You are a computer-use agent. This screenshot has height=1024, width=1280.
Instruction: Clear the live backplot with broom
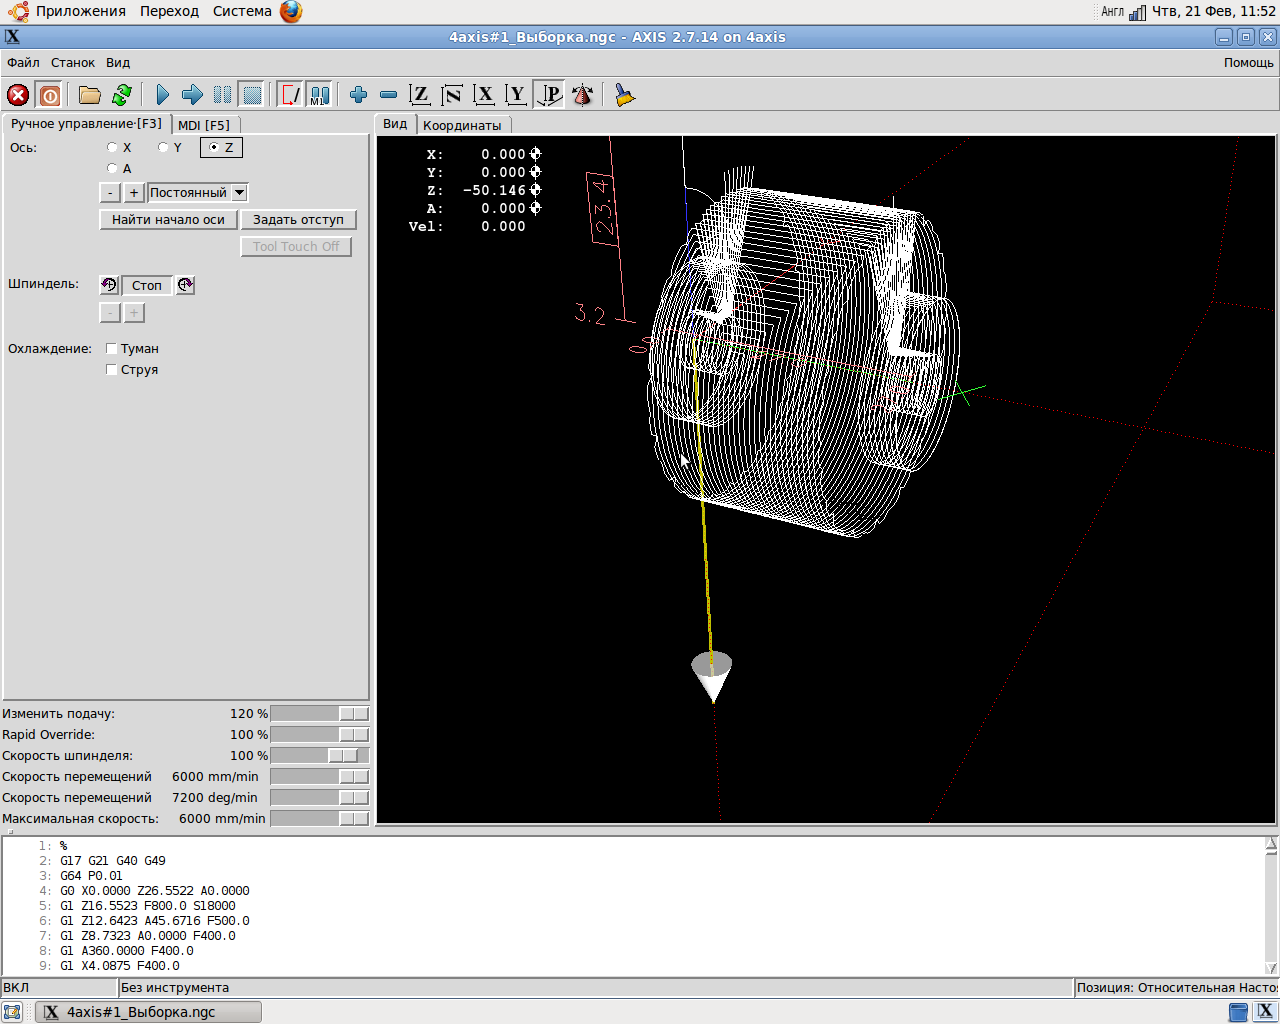[625, 95]
